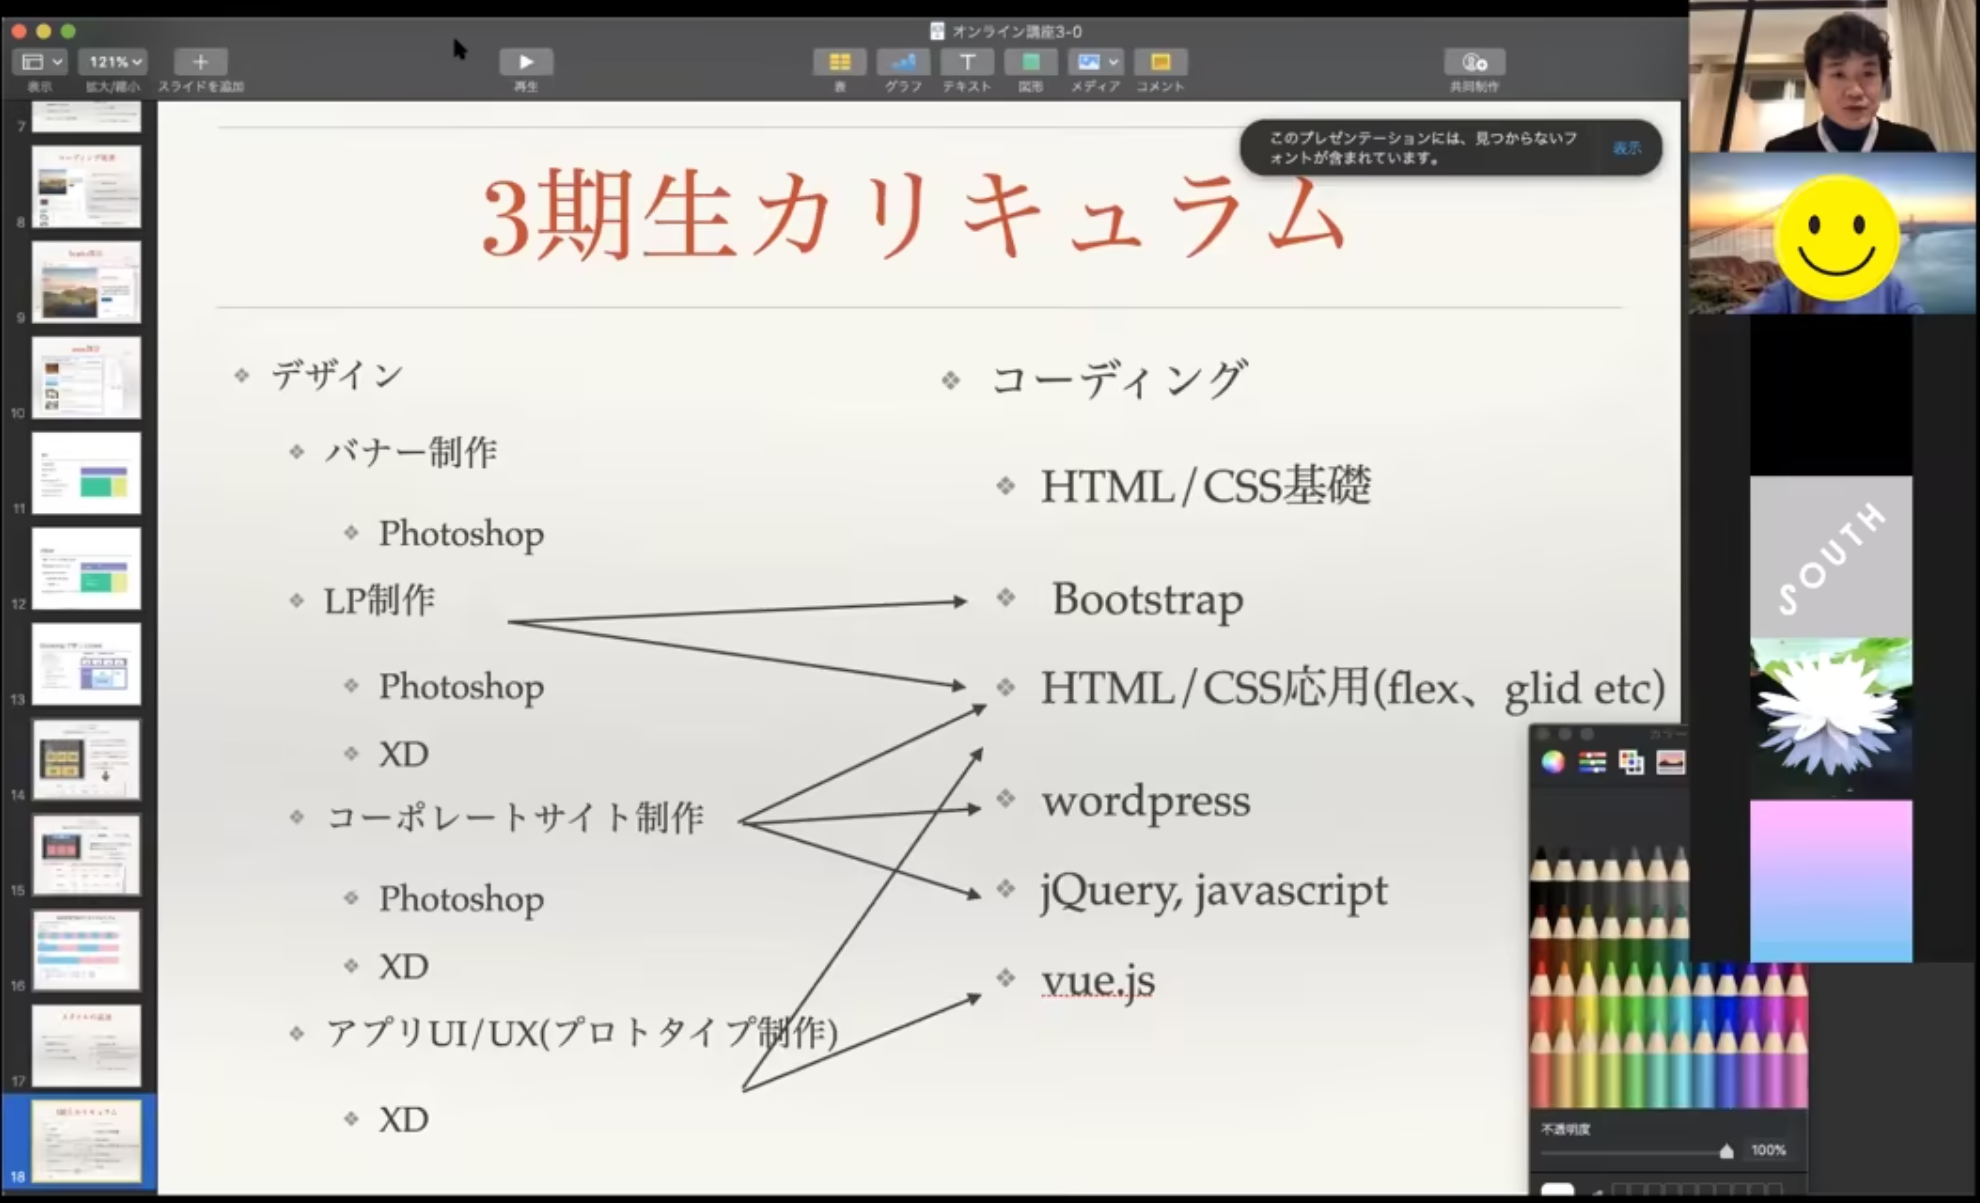
Task: Insert a text box from toolbar
Action: click(966, 62)
